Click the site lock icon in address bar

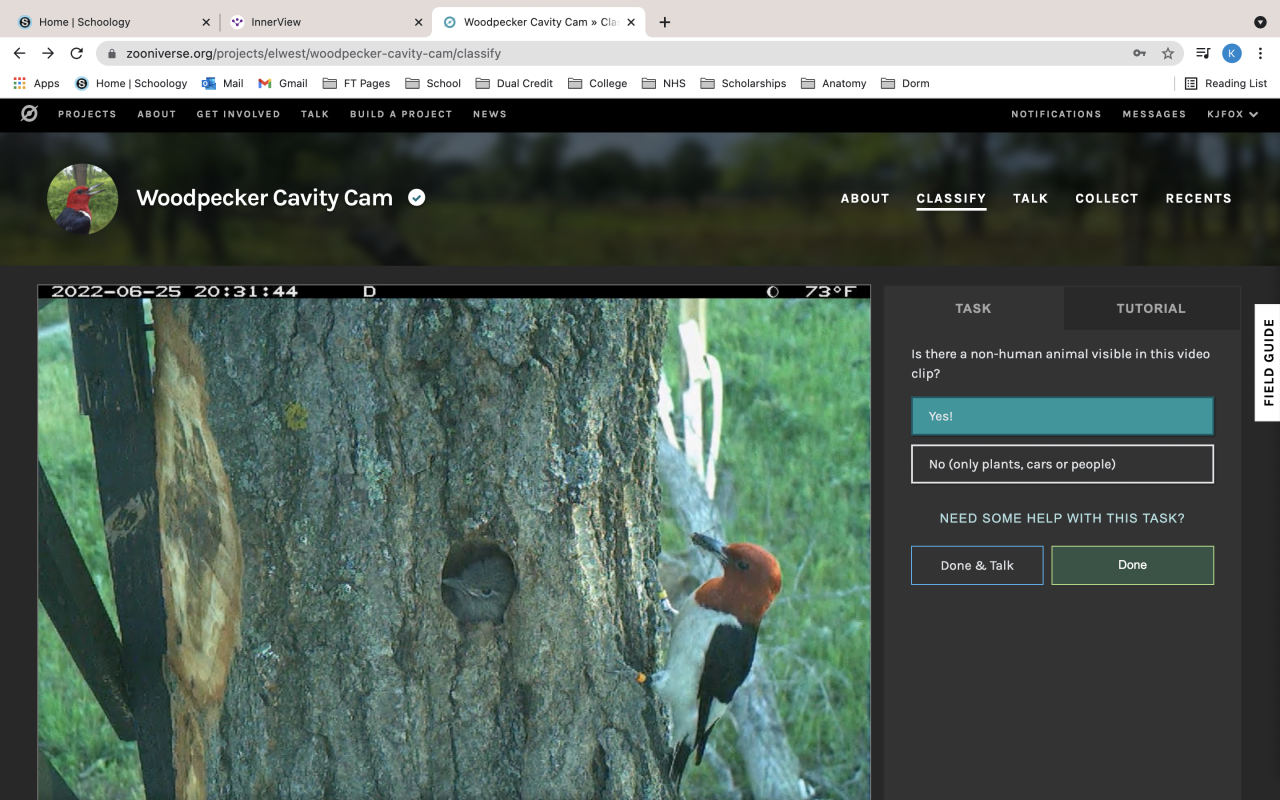tap(111, 53)
